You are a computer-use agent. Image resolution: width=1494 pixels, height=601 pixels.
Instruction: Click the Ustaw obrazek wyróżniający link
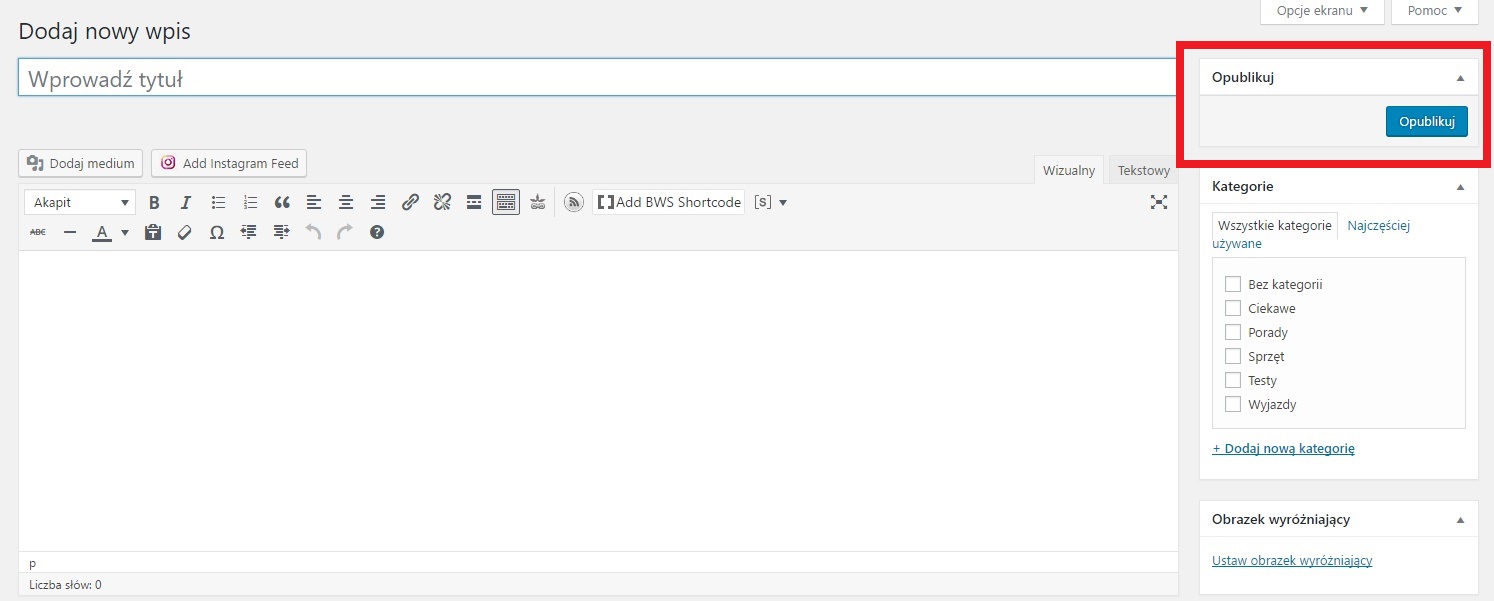1291,560
